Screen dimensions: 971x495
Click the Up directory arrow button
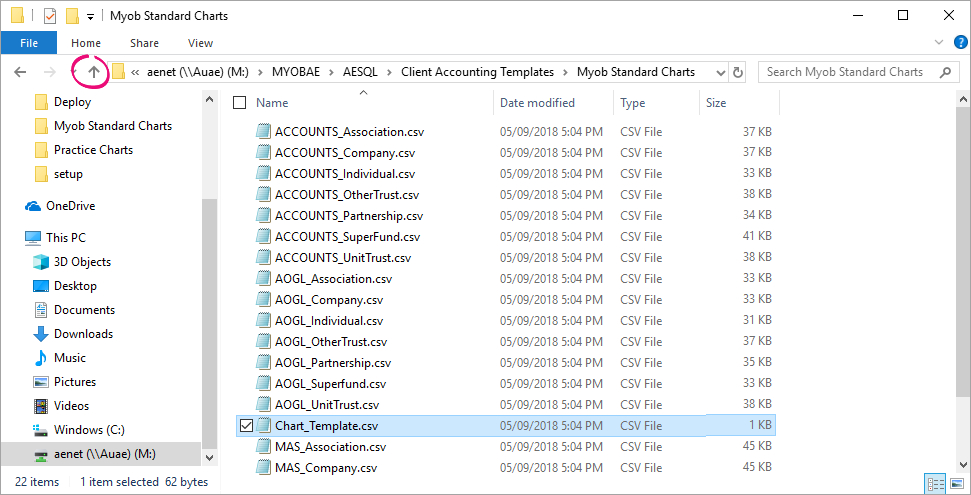[x=94, y=72]
